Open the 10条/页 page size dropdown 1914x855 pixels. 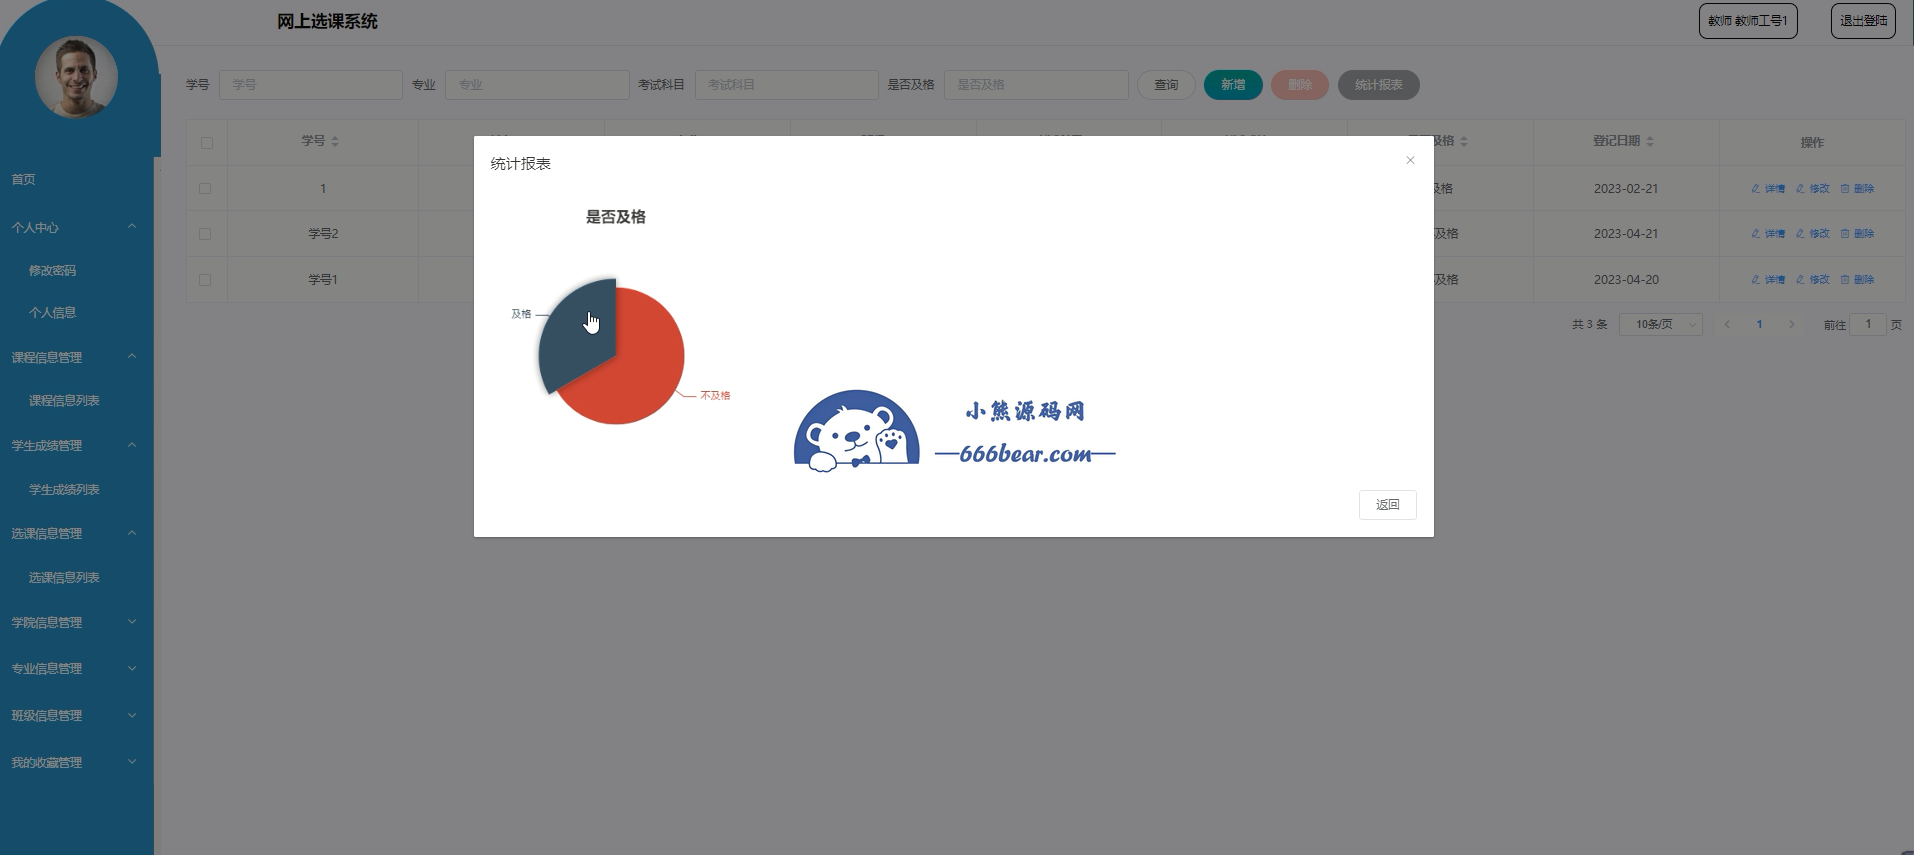pyautogui.click(x=1661, y=325)
